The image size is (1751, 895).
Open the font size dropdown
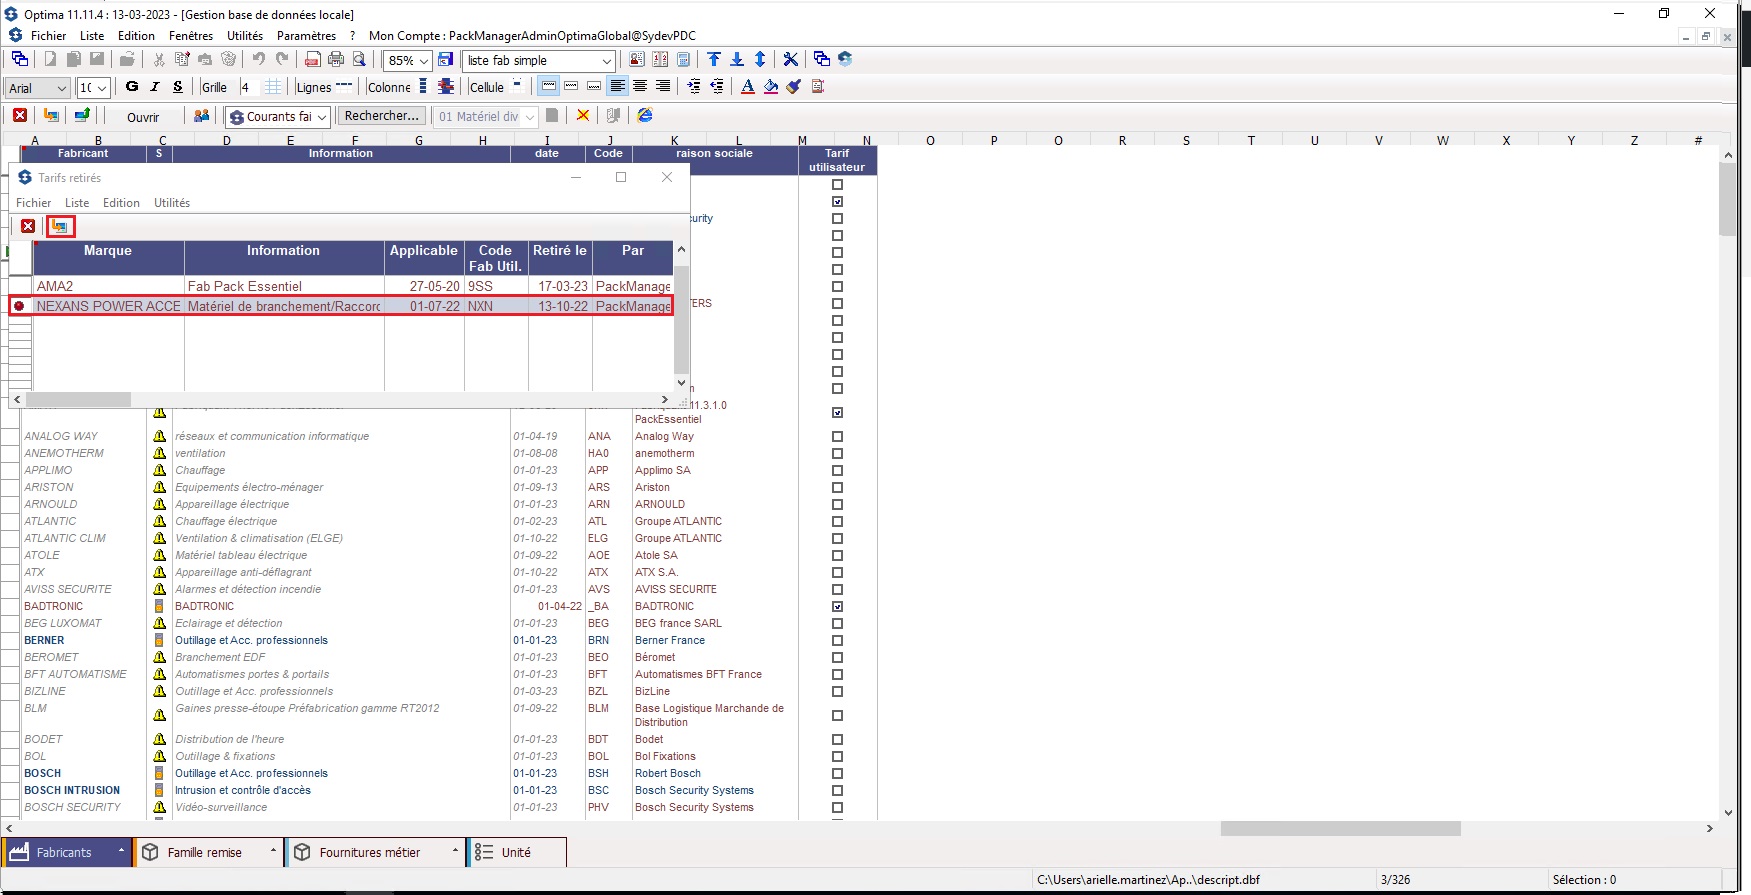(x=101, y=88)
